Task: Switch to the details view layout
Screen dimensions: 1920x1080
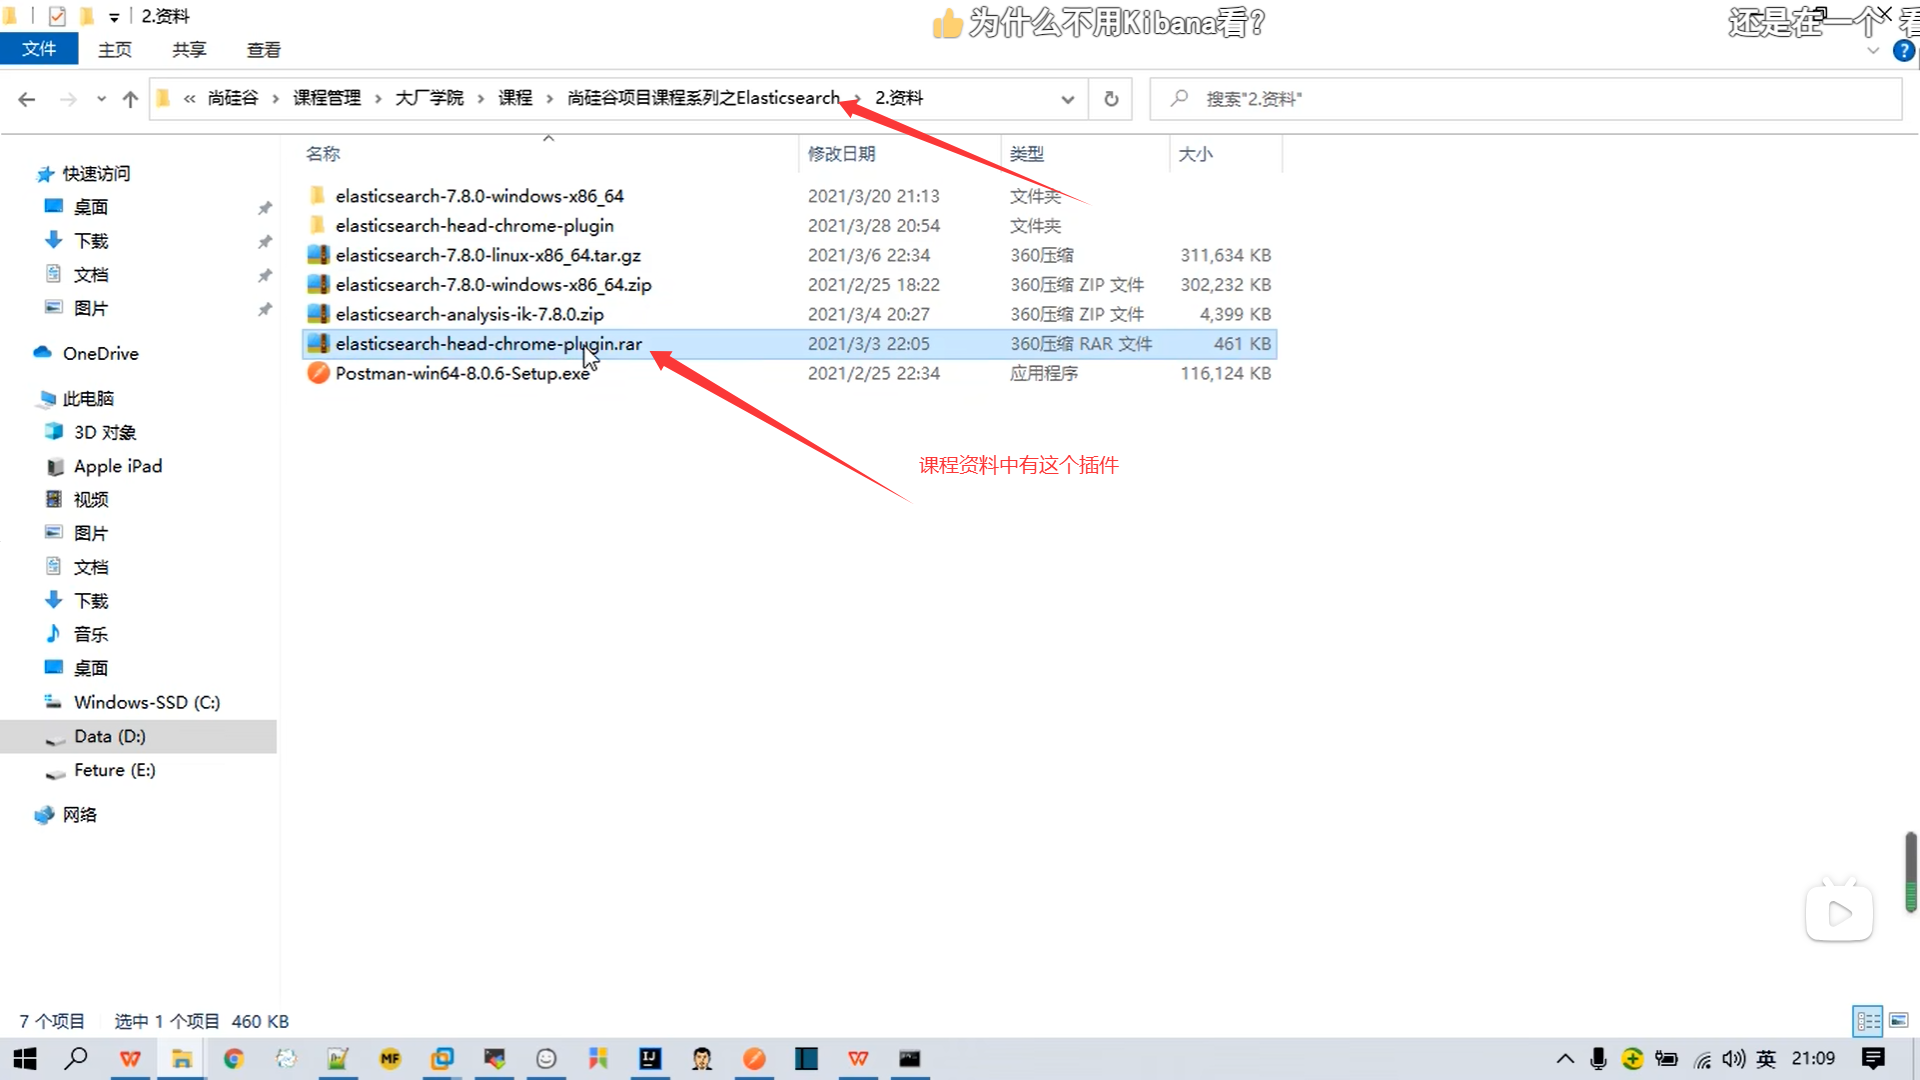Action: pyautogui.click(x=1867, y=1021)
